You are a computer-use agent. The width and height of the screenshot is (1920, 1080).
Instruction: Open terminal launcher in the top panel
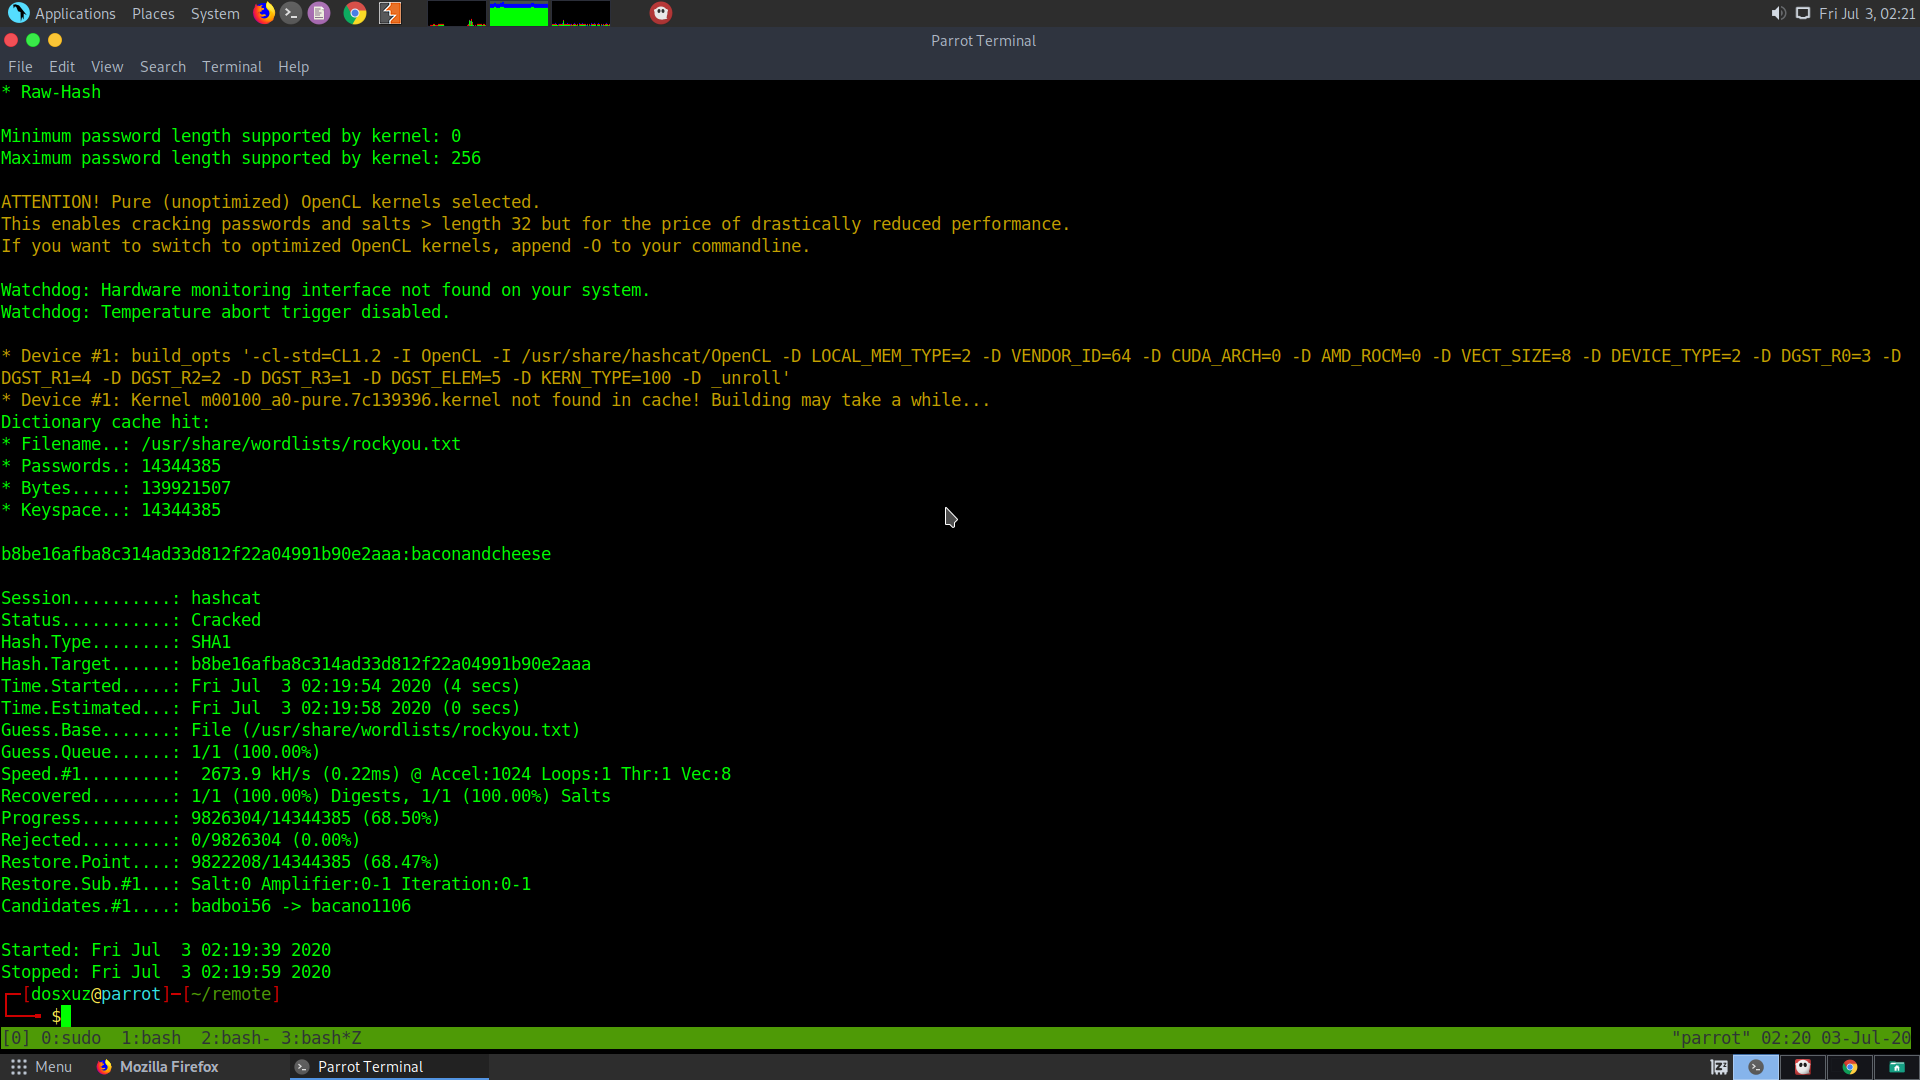[291, 13]
